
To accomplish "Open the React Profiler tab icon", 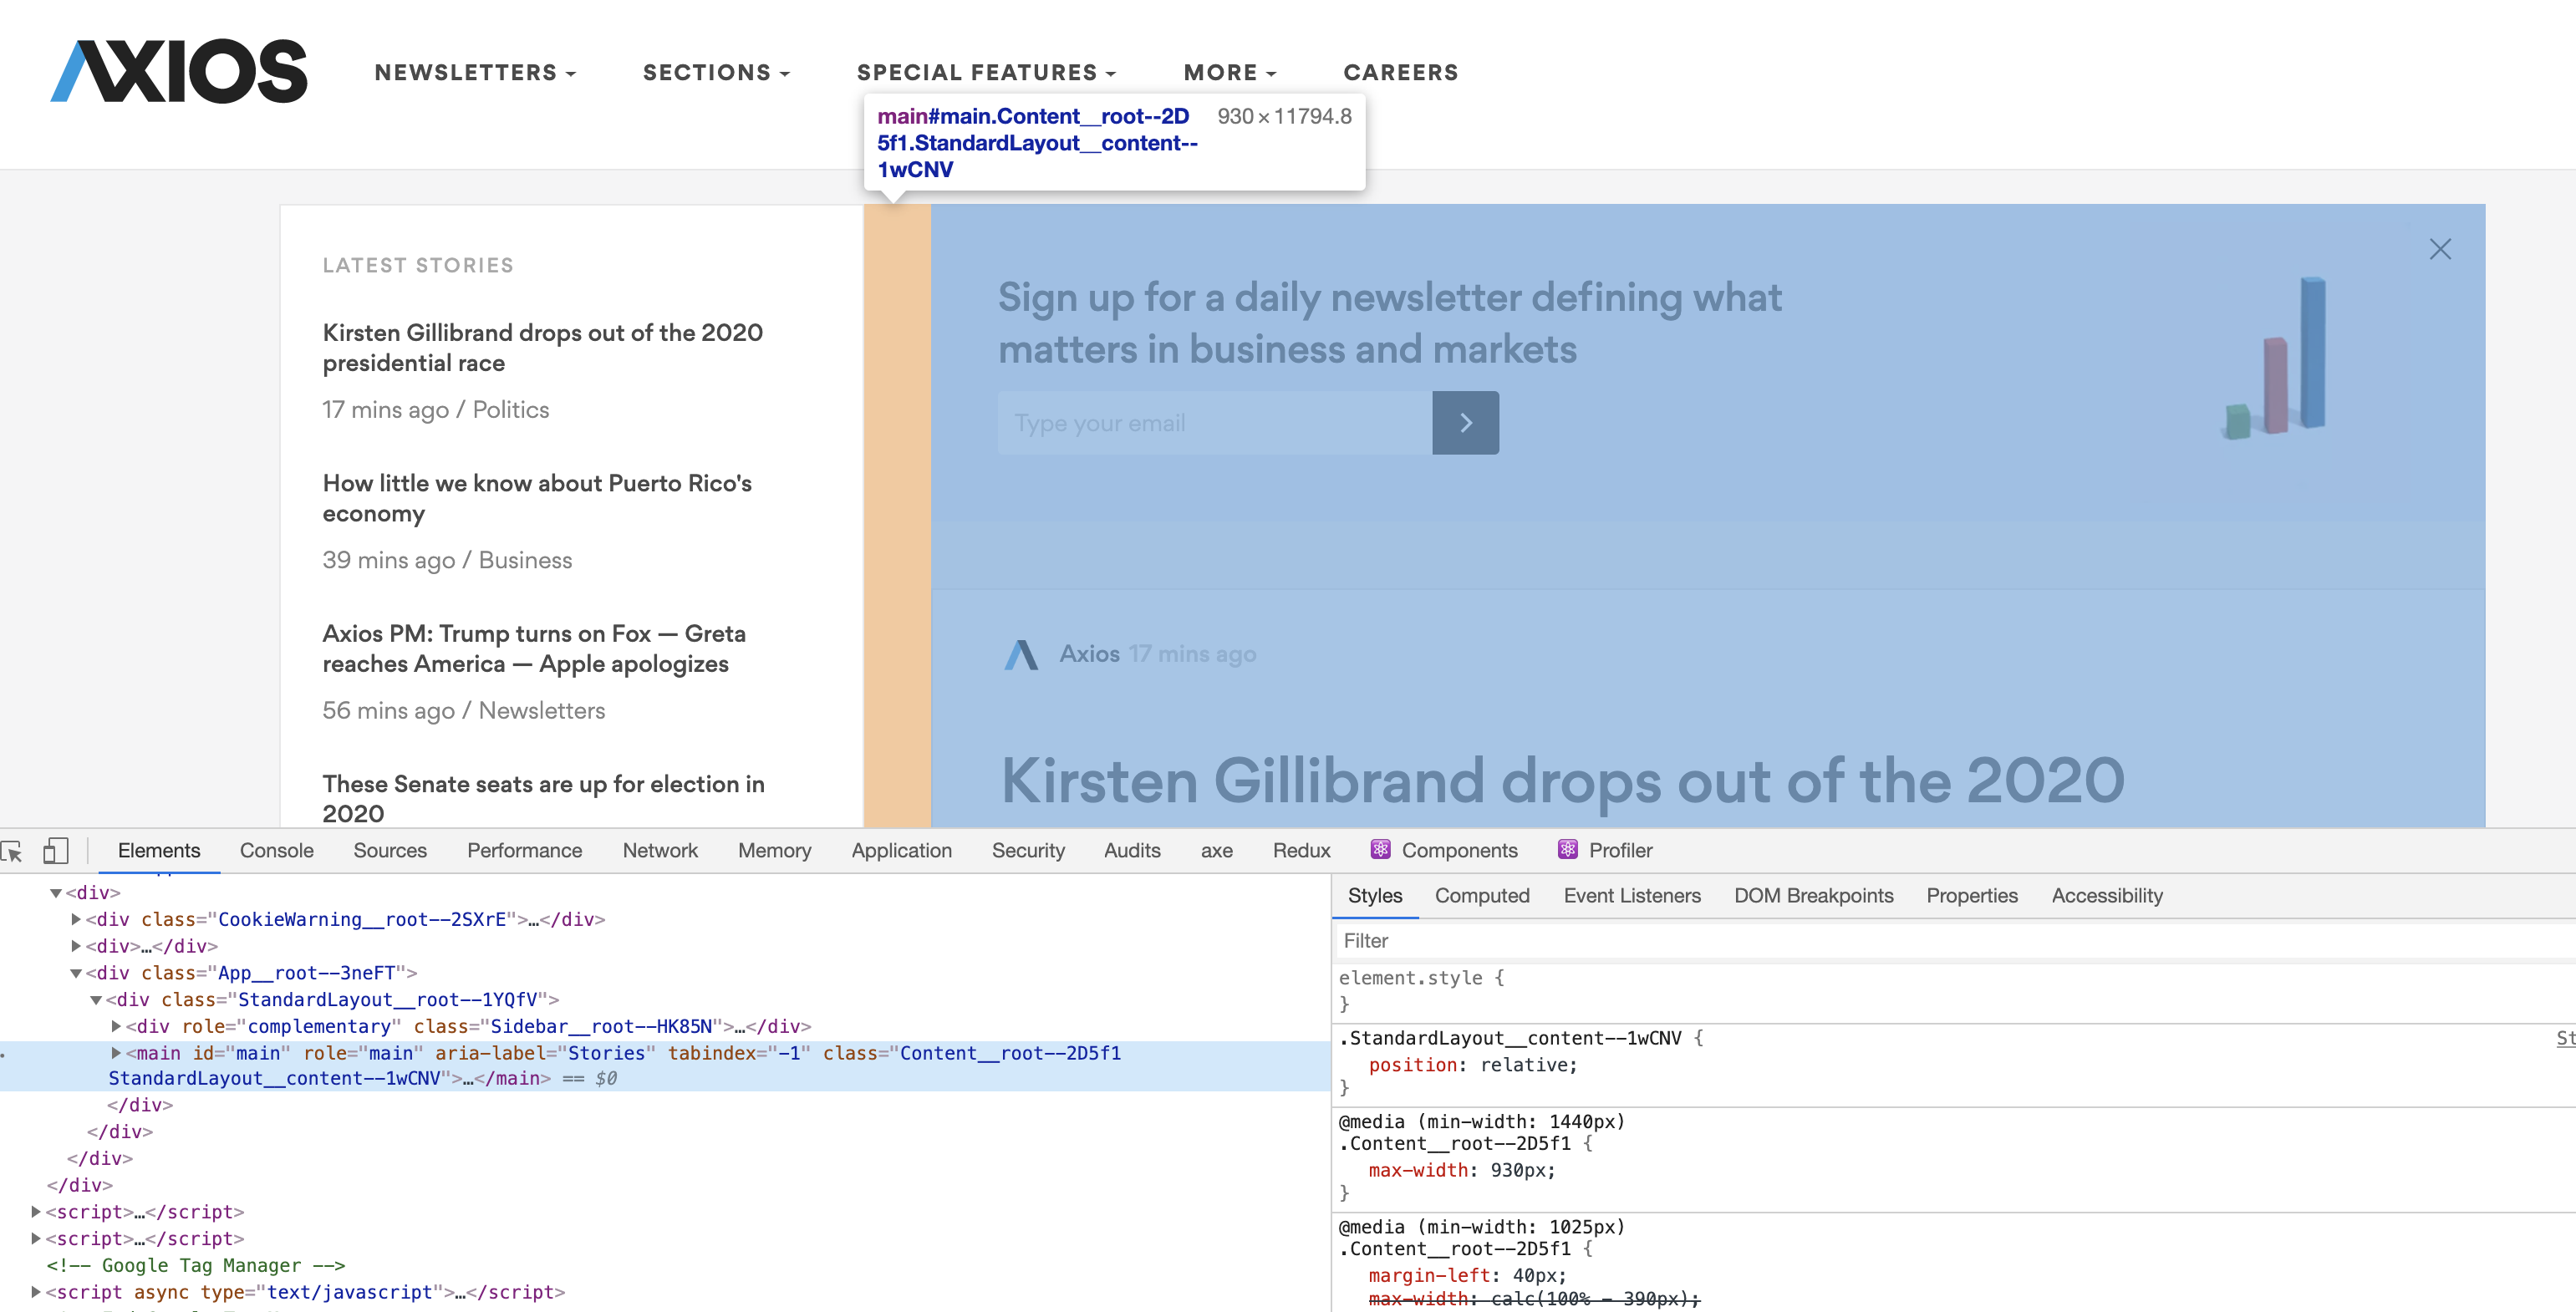I will (x=1567, y=849).
